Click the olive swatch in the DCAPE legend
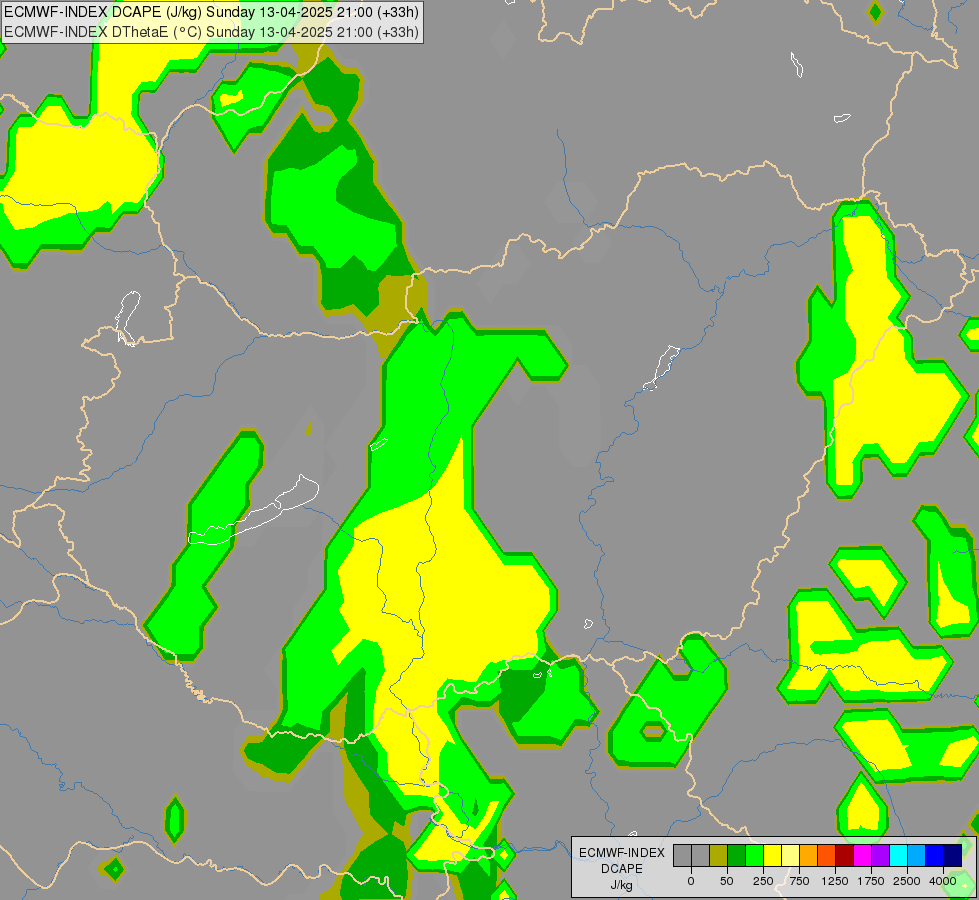This screenshot has height=900, width=979. click(x=719, y=855)
